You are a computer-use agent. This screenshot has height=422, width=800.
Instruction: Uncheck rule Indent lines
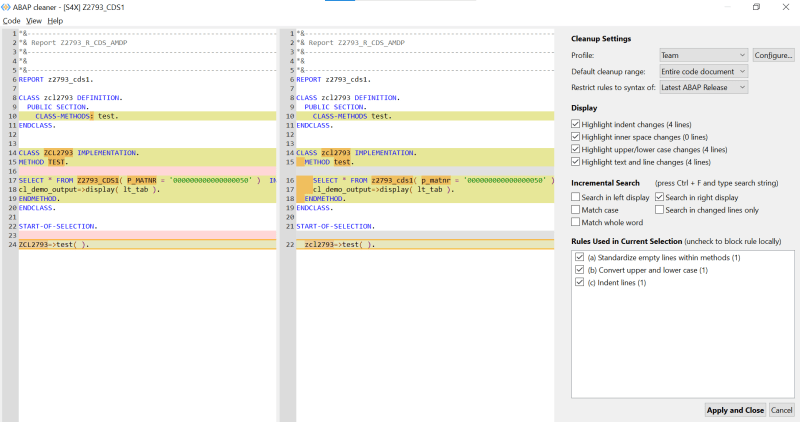580,282
